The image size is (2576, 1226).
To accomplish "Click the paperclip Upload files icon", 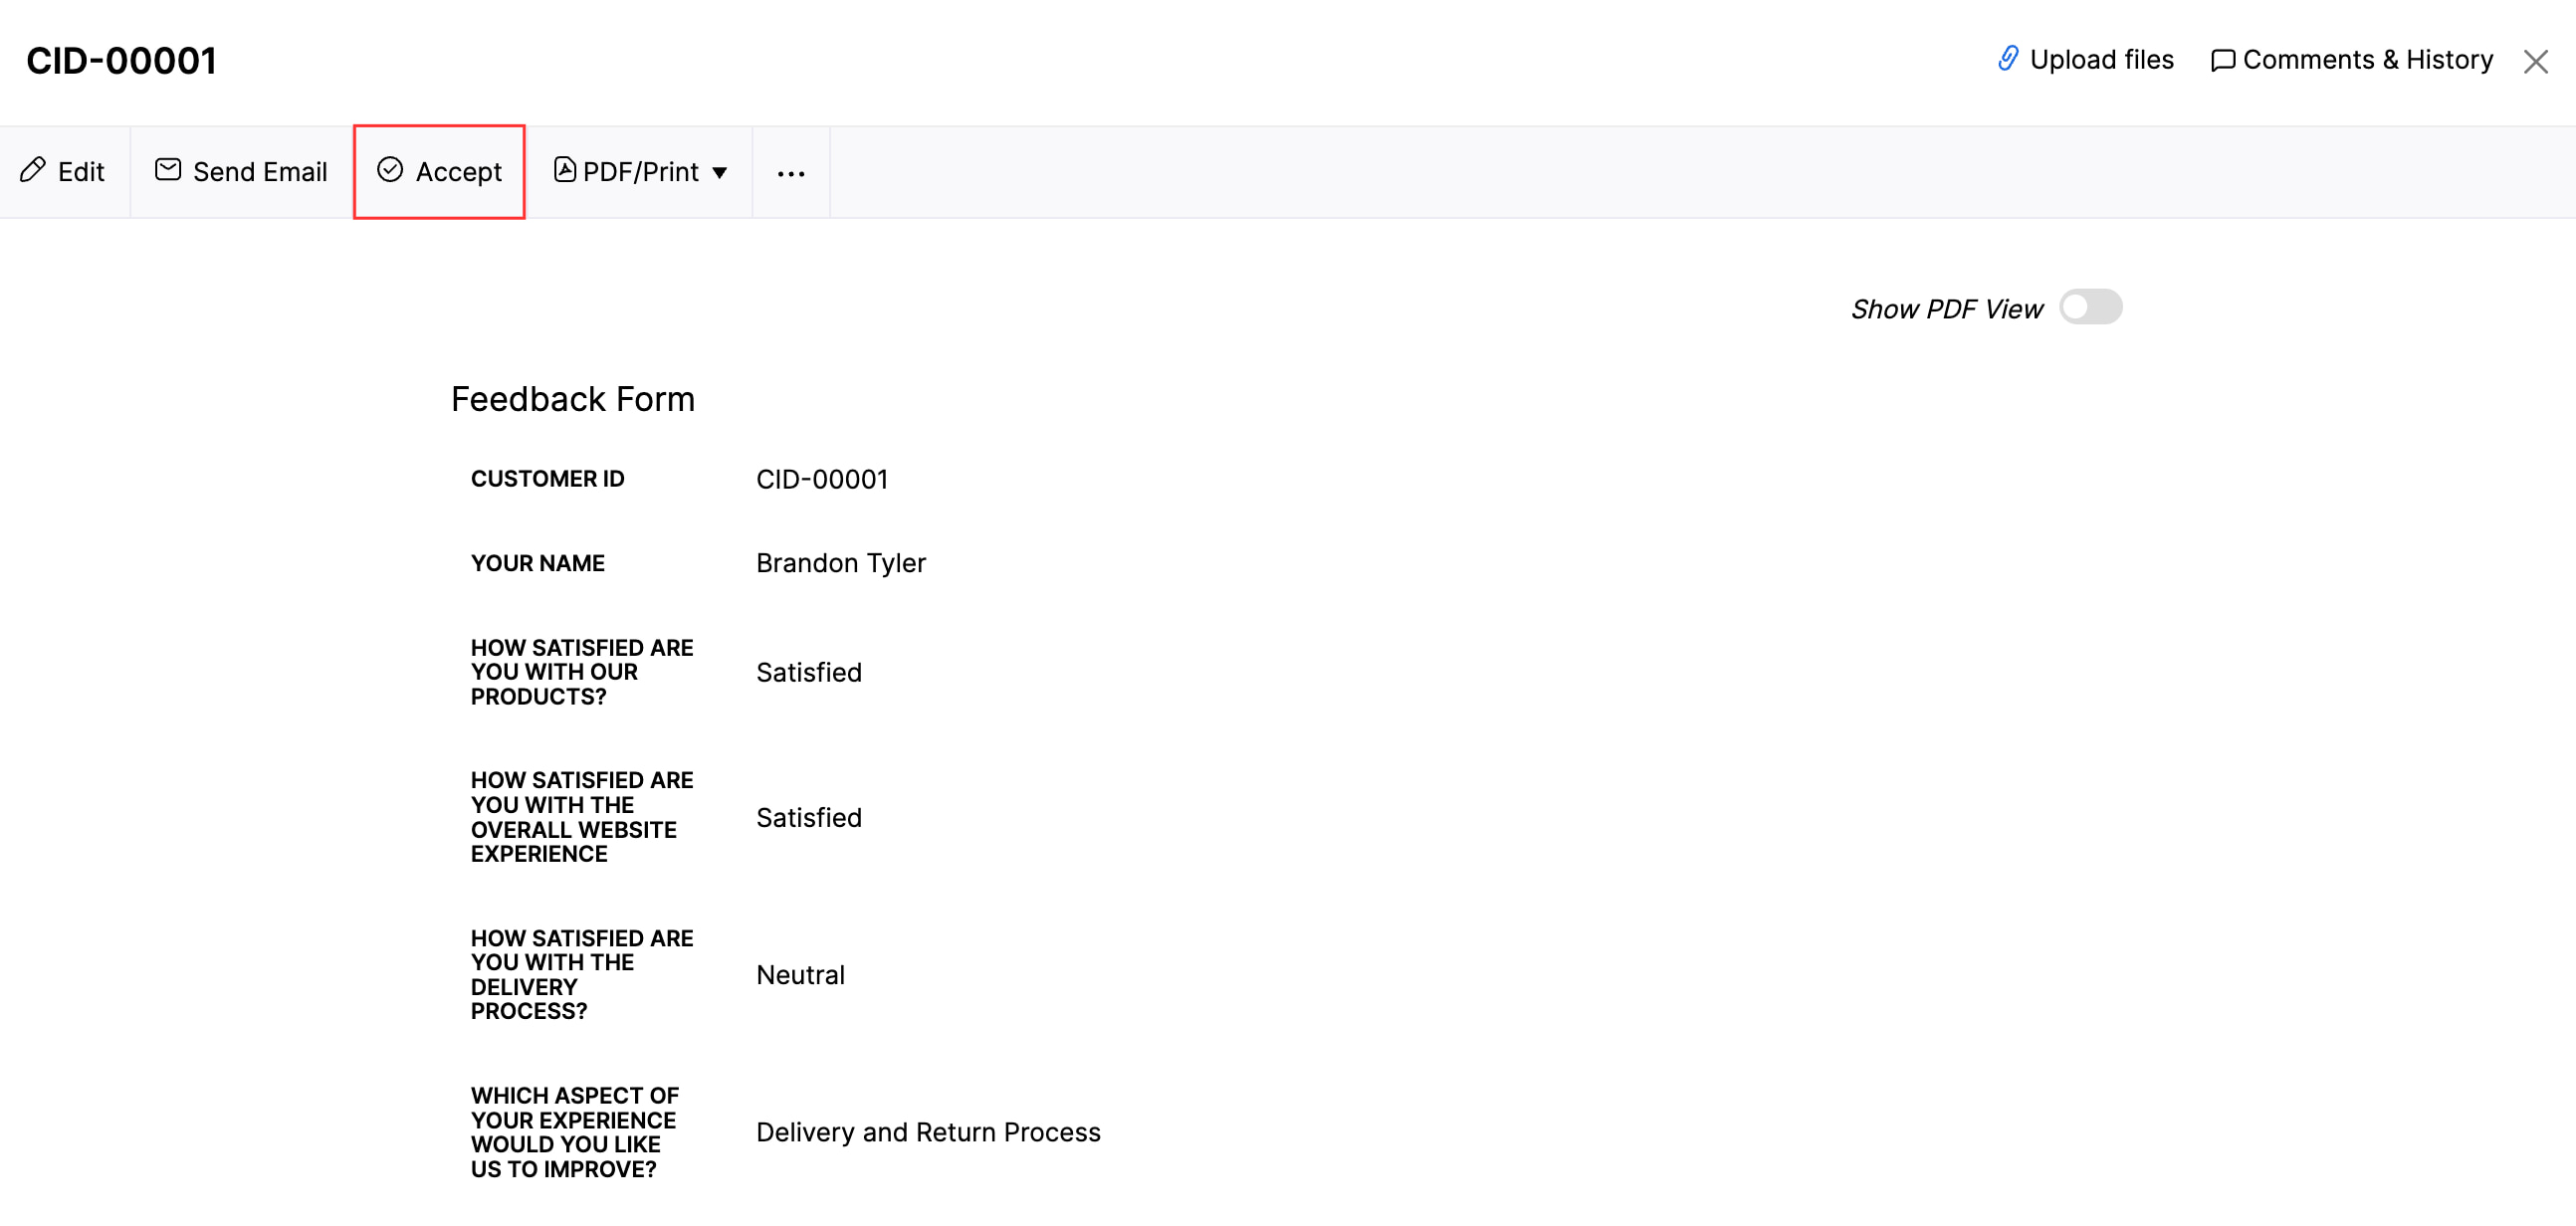I will click(2008, 59).
